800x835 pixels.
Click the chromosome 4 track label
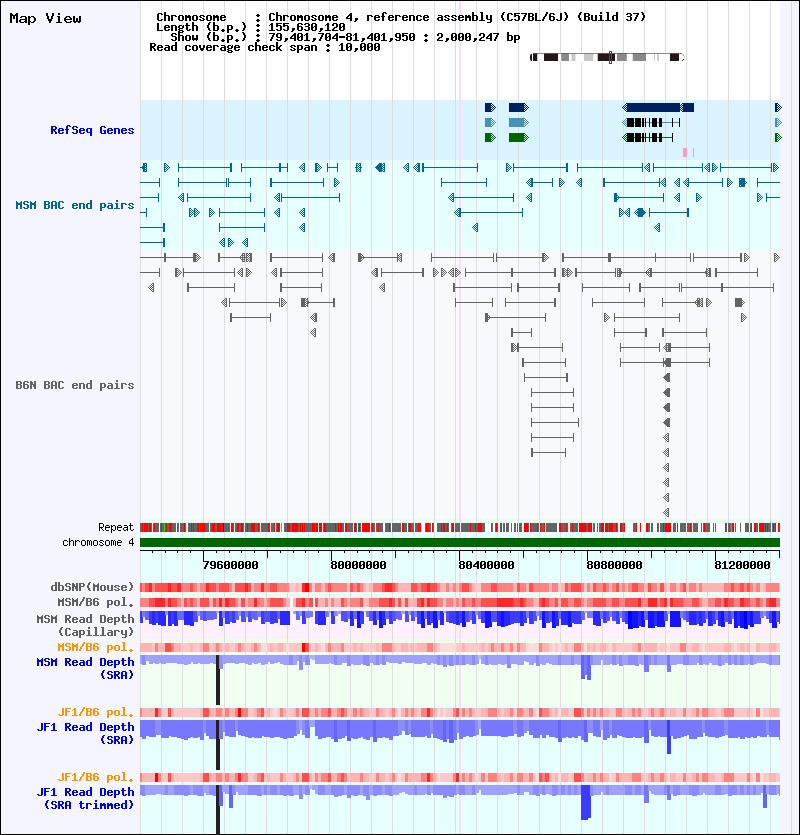pyautogui.click(x=98, y=543)
